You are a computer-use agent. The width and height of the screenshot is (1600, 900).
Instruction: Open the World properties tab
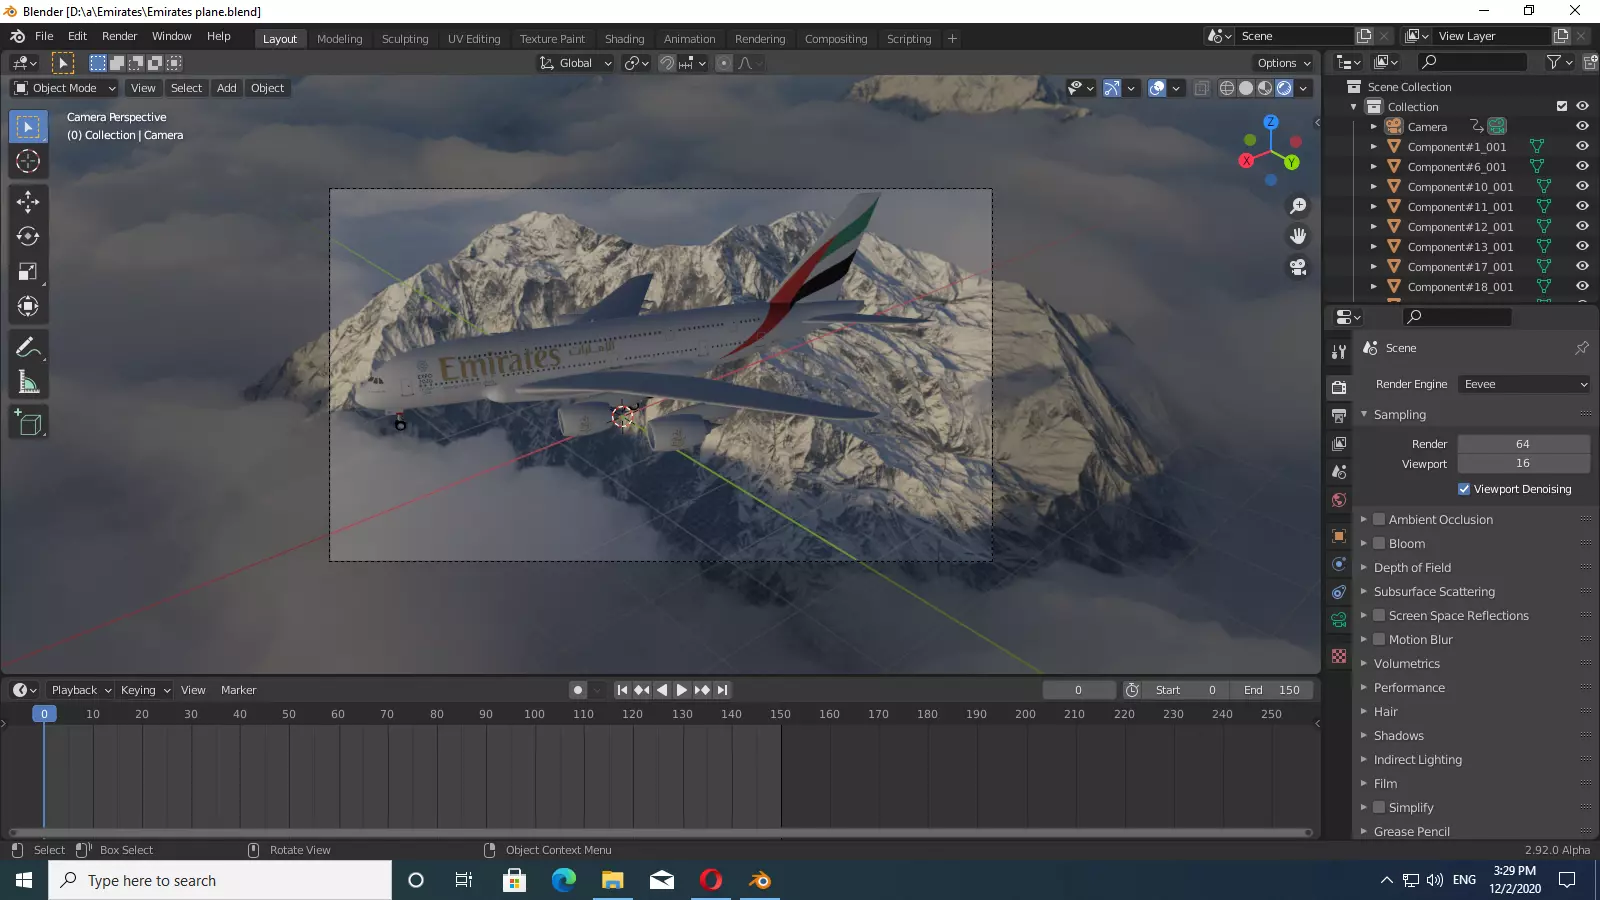1339,500
